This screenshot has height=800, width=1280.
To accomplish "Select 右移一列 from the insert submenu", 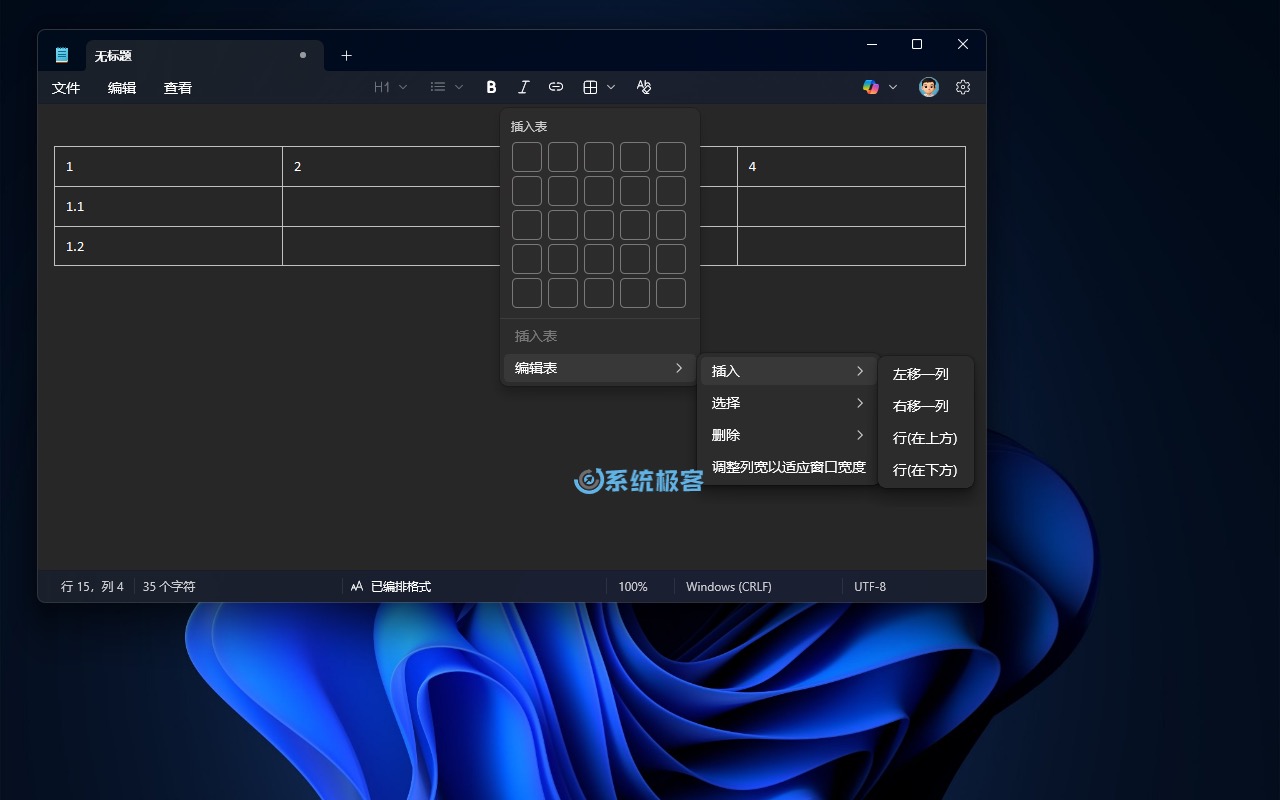I will pos(921,406).
